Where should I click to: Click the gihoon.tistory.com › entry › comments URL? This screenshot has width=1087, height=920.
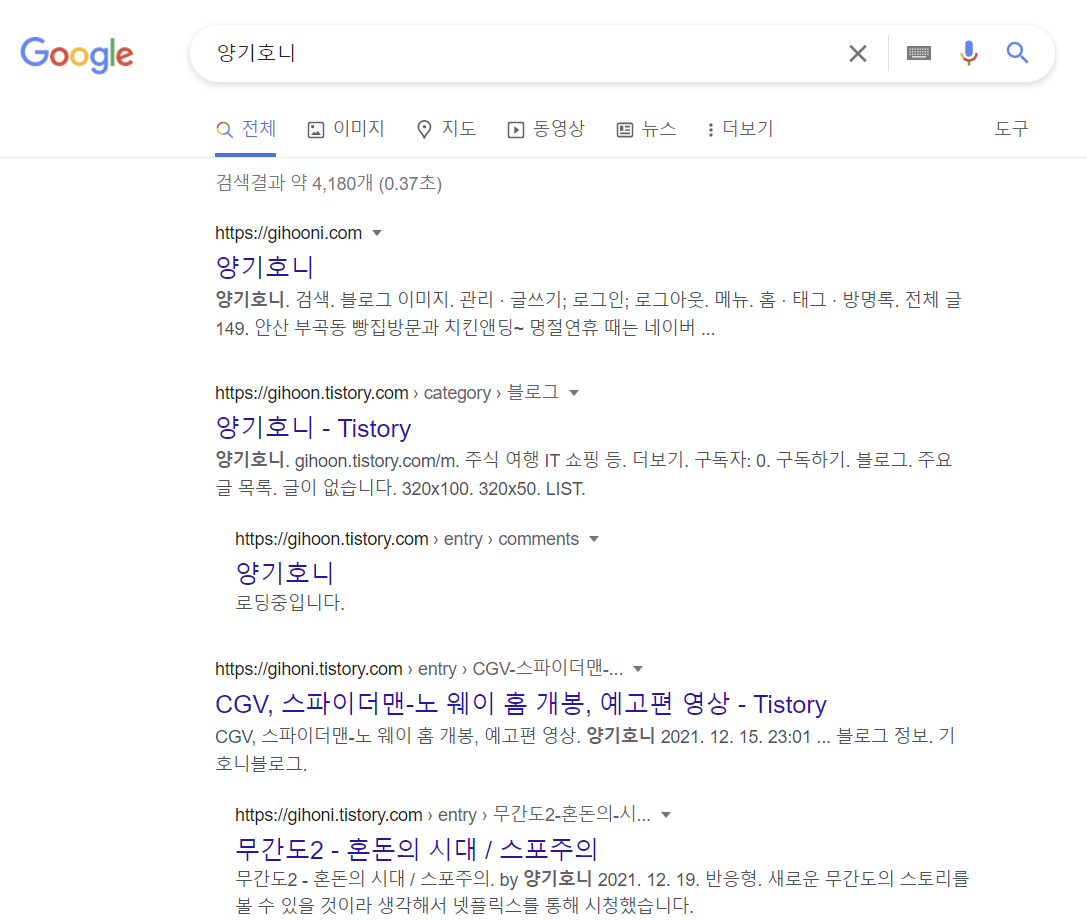click(x=407, y=539)
